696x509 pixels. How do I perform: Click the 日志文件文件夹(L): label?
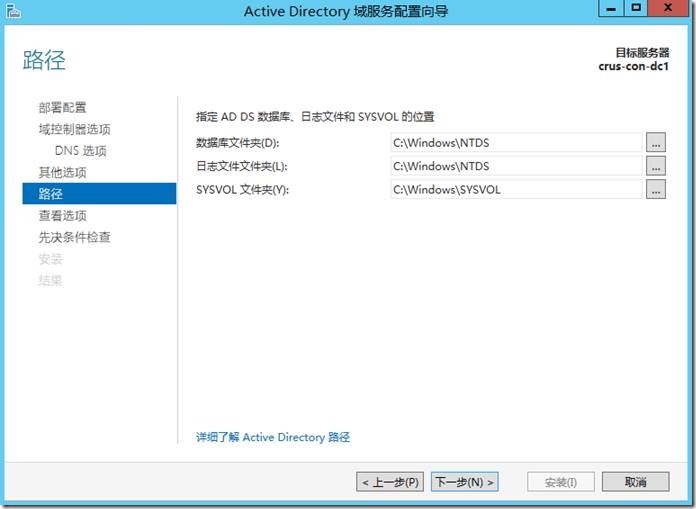click(242, 166)
